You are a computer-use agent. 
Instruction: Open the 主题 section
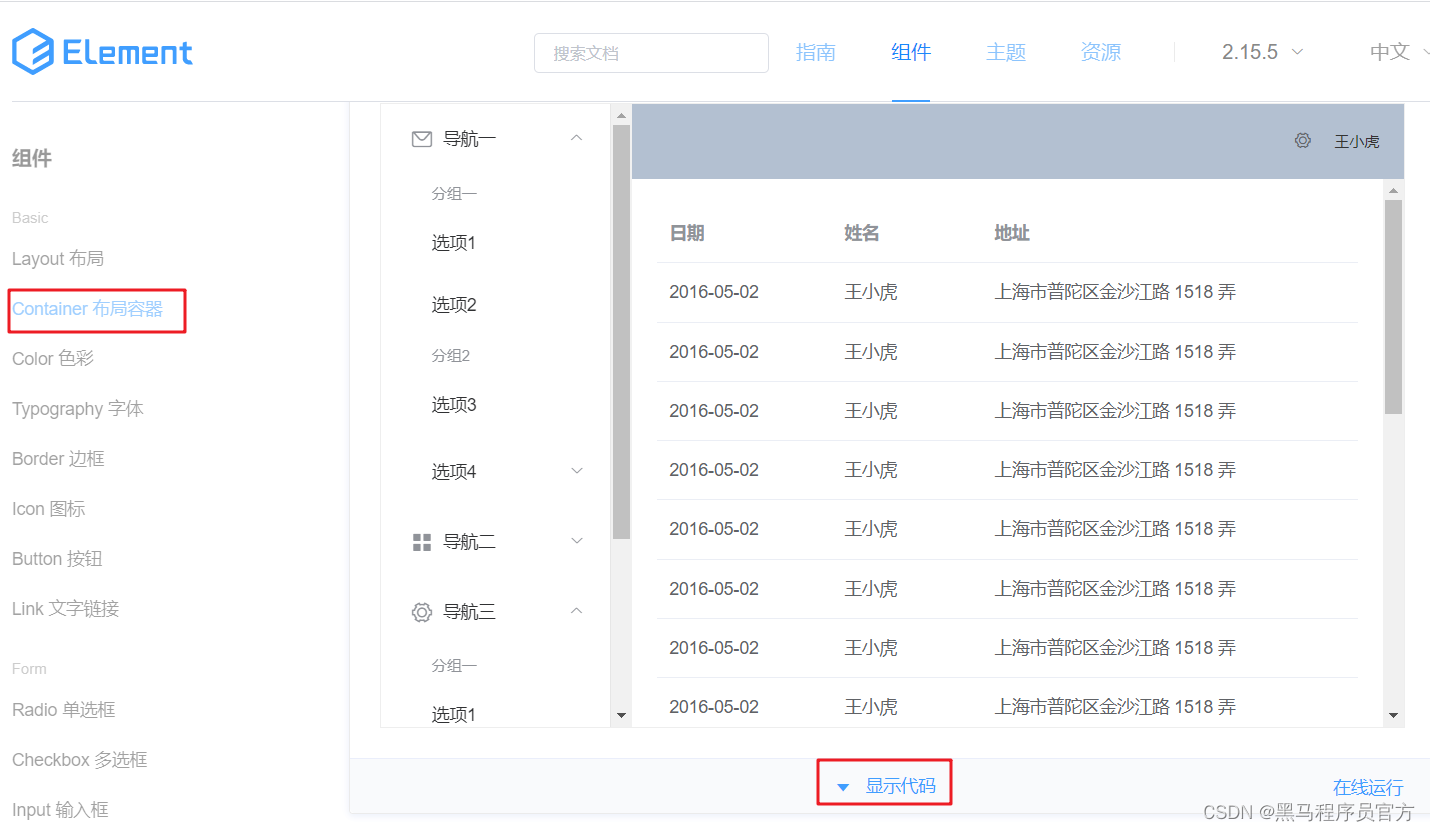pyautogui.click(x=1006, y=51)
